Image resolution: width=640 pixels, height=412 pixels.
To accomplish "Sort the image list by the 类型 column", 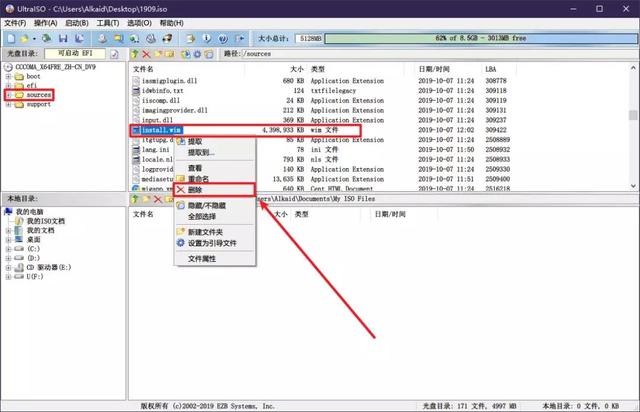I will [x=355, y=69].
